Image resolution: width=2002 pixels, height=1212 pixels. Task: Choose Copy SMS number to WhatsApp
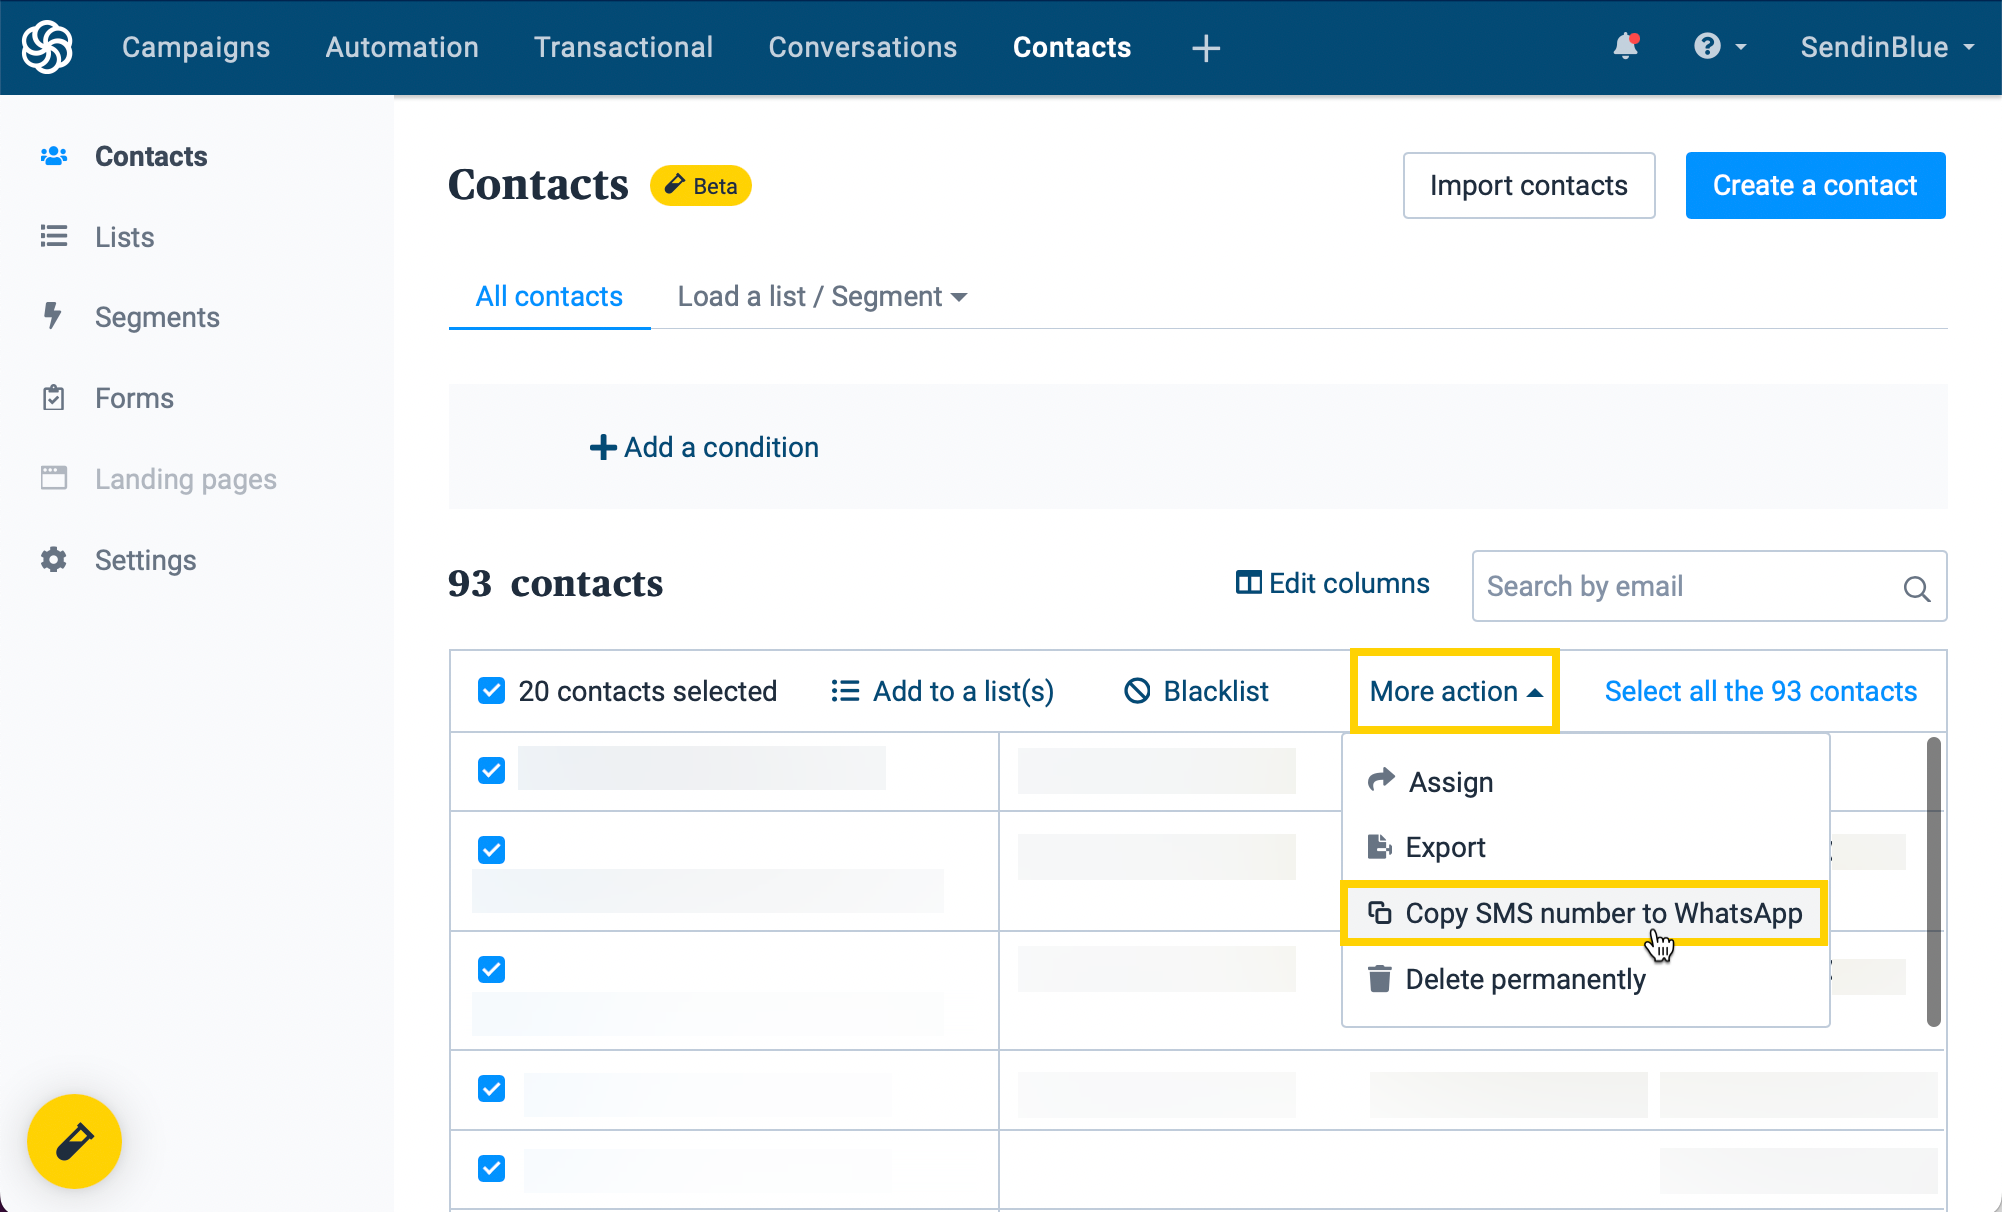pos(1584,913)
